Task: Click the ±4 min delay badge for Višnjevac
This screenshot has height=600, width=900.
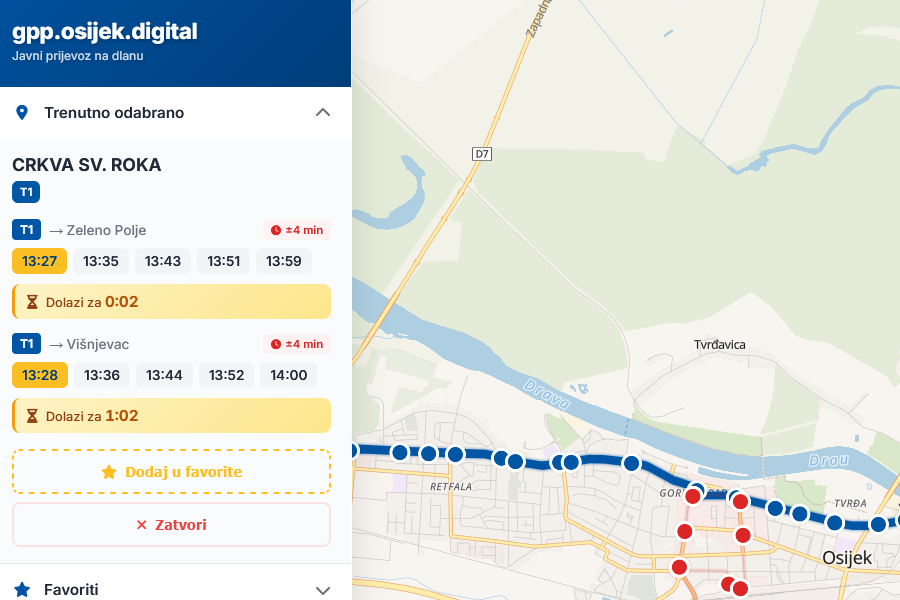Action: (x=297, y=344)
